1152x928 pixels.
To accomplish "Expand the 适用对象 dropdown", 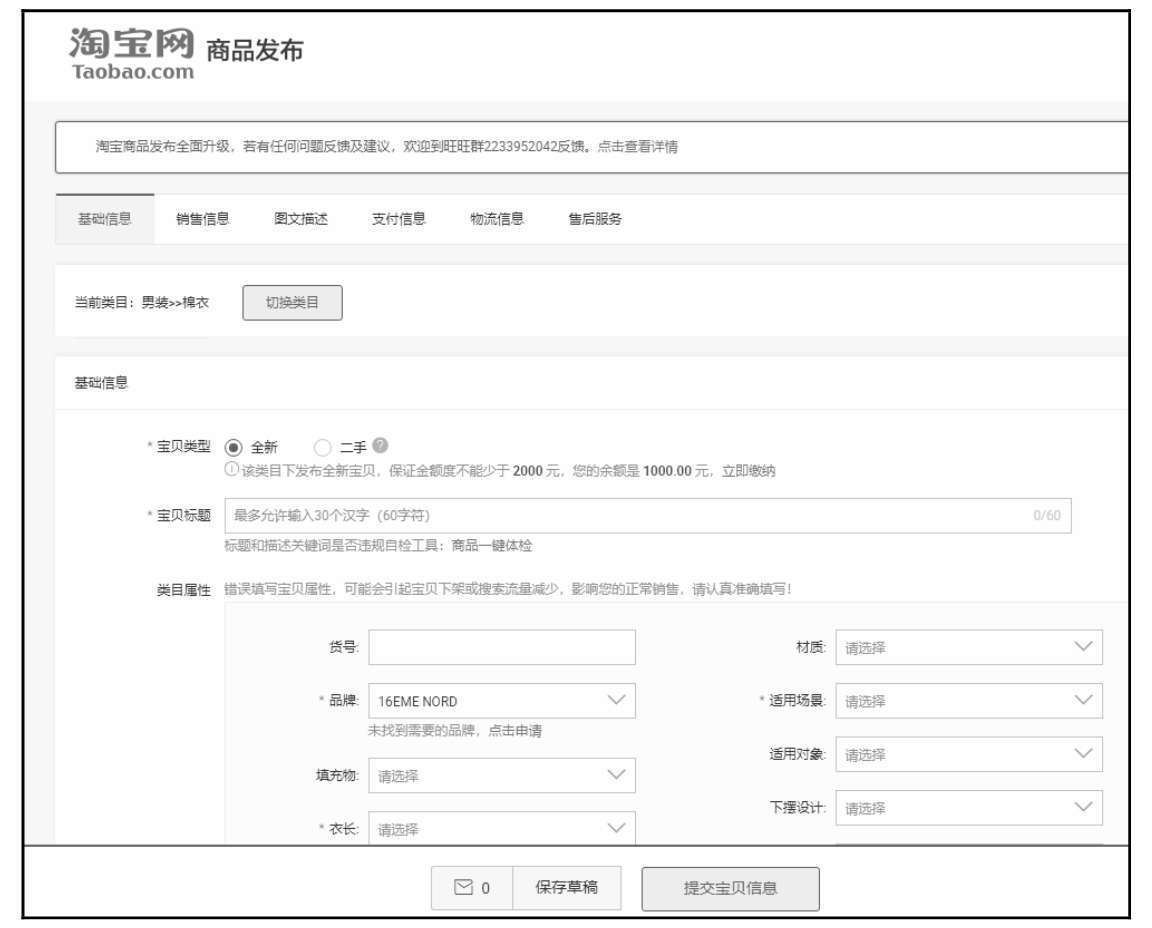I will (x=968, y=754).
